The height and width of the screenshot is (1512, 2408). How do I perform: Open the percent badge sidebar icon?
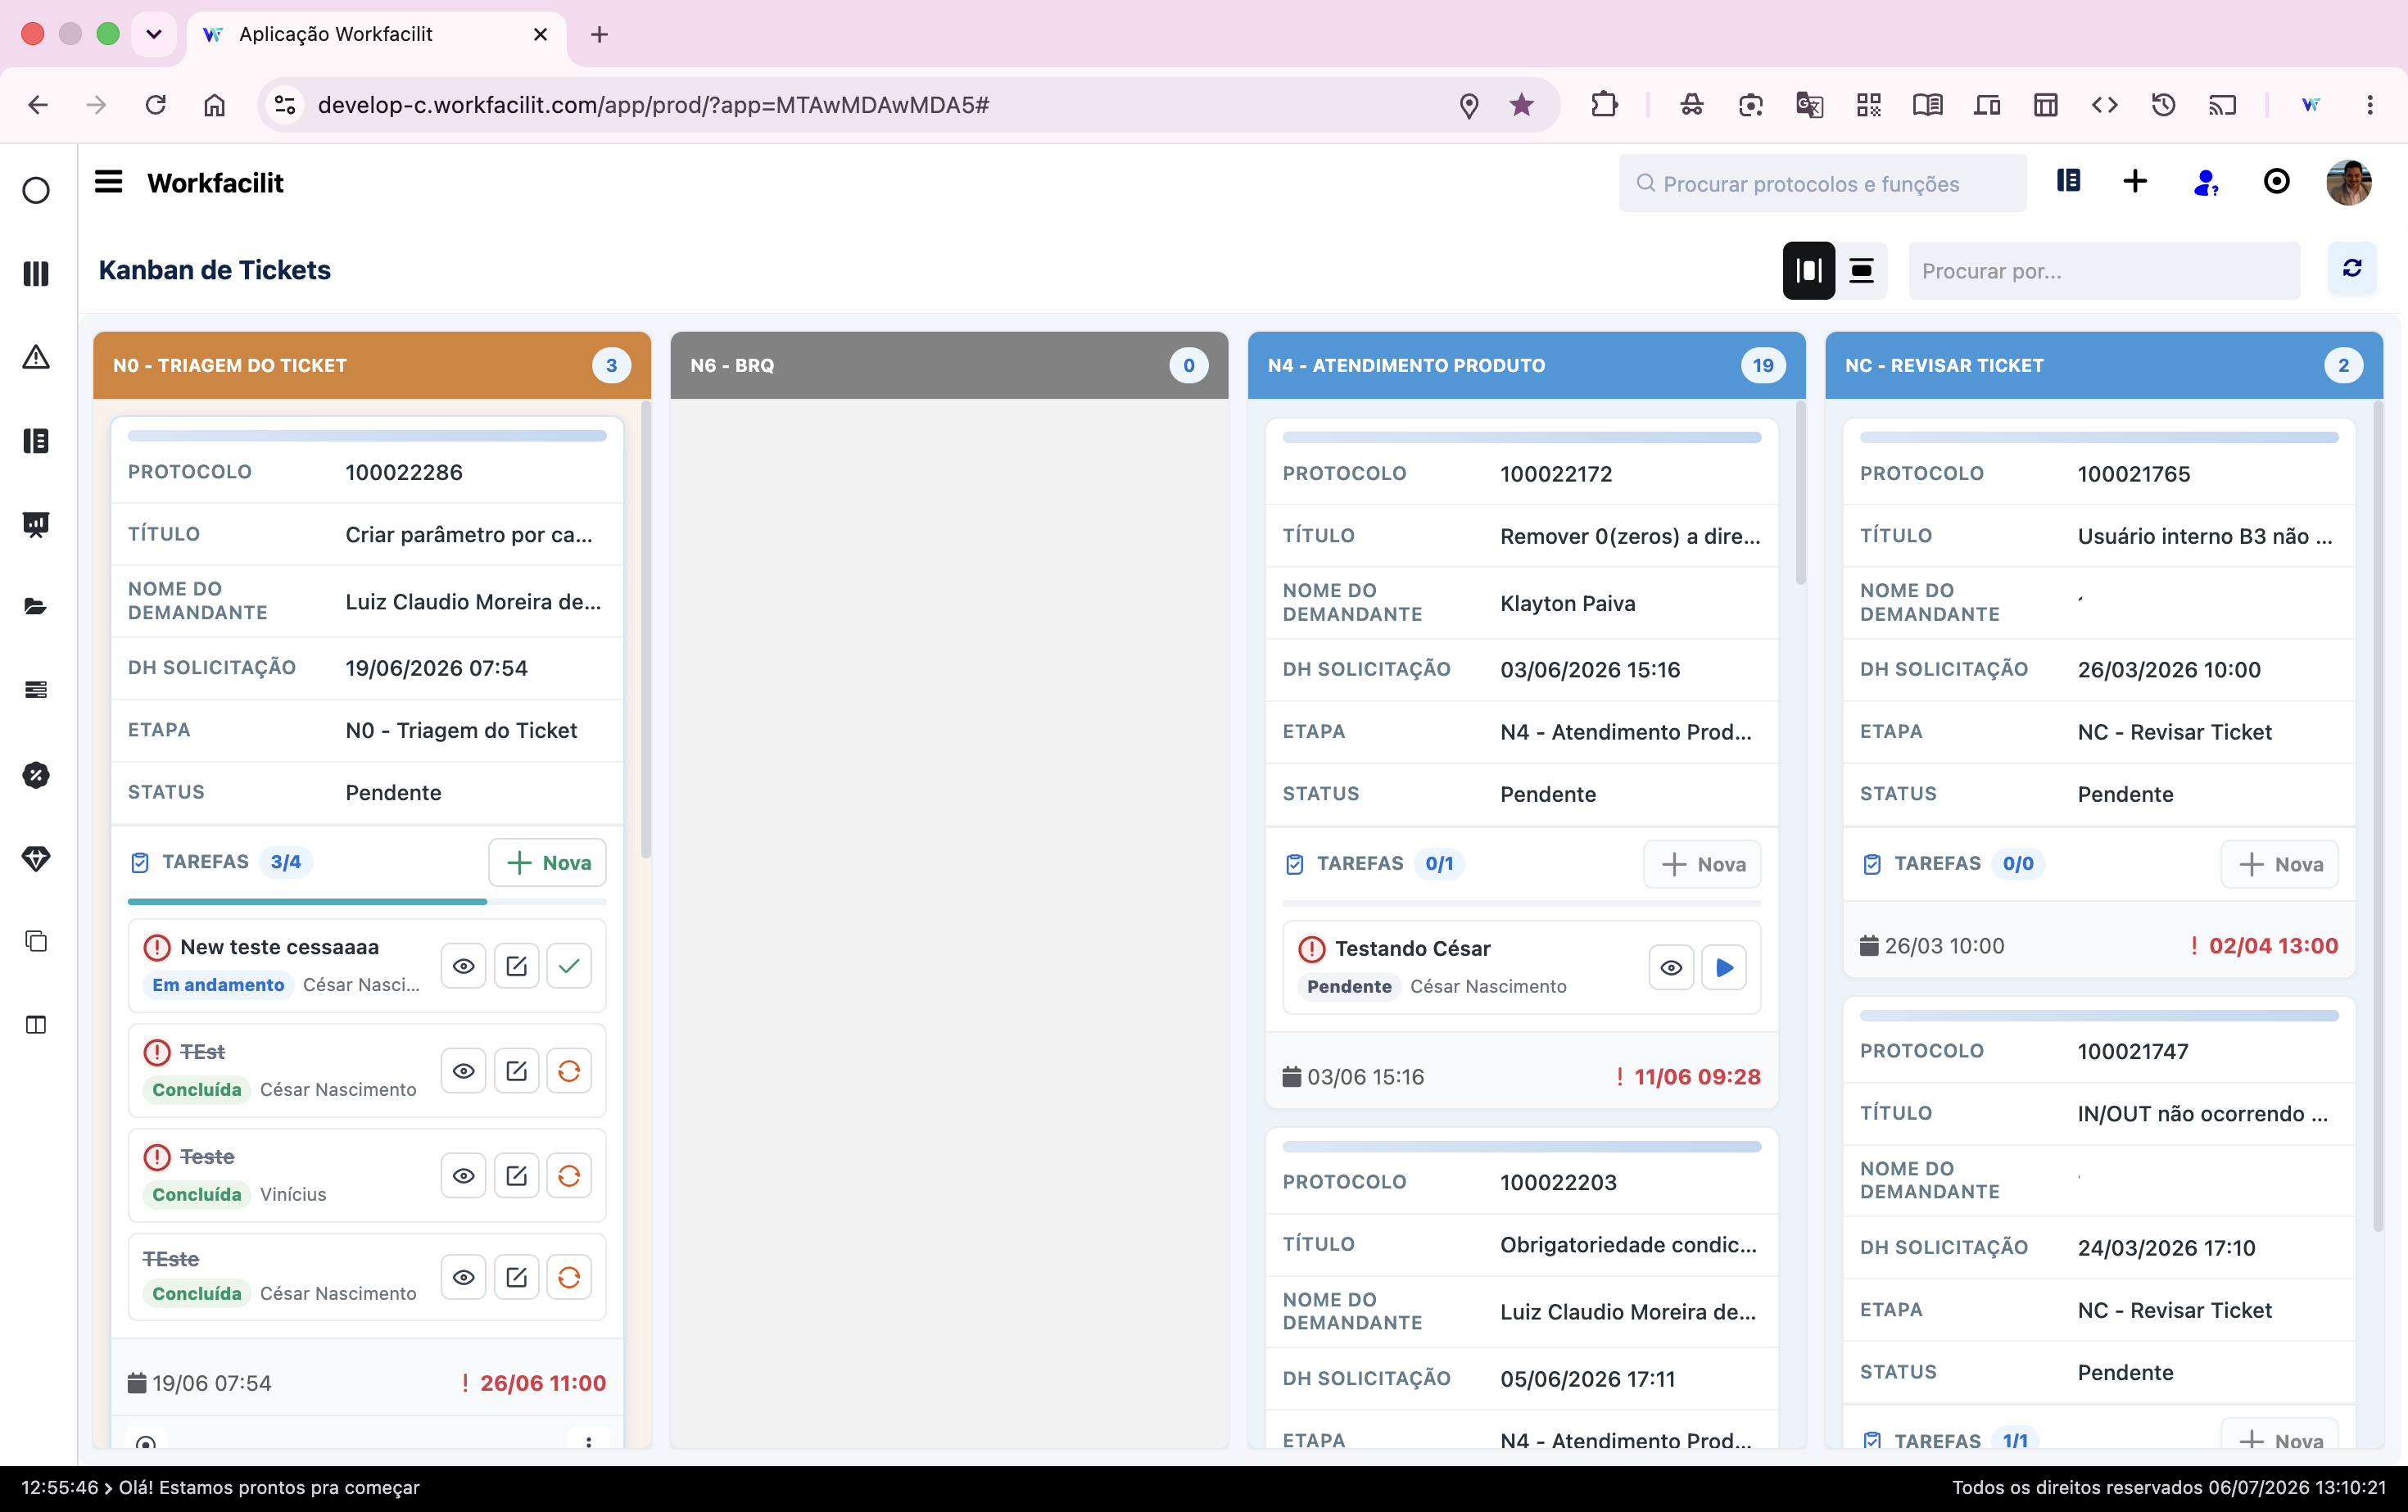tap(36, 774)
